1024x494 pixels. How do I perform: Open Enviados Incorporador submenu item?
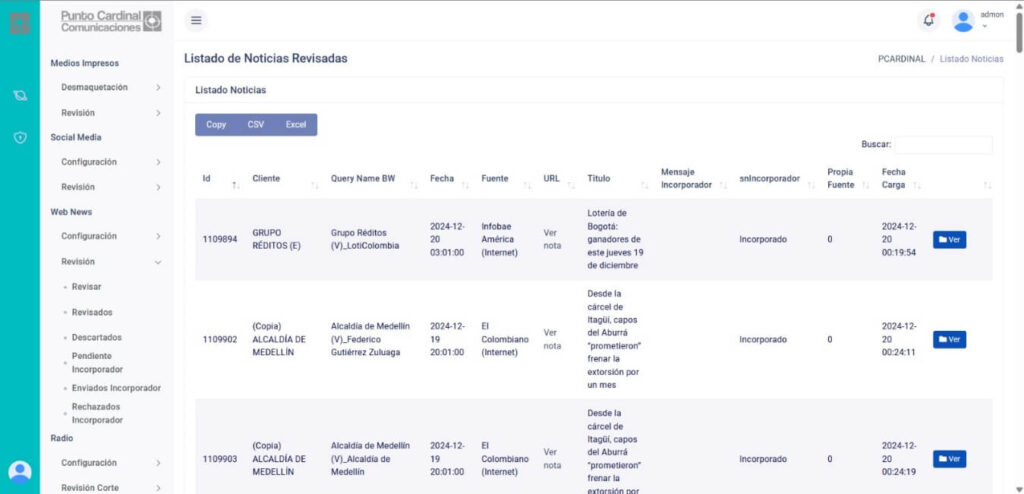[116, 388]
